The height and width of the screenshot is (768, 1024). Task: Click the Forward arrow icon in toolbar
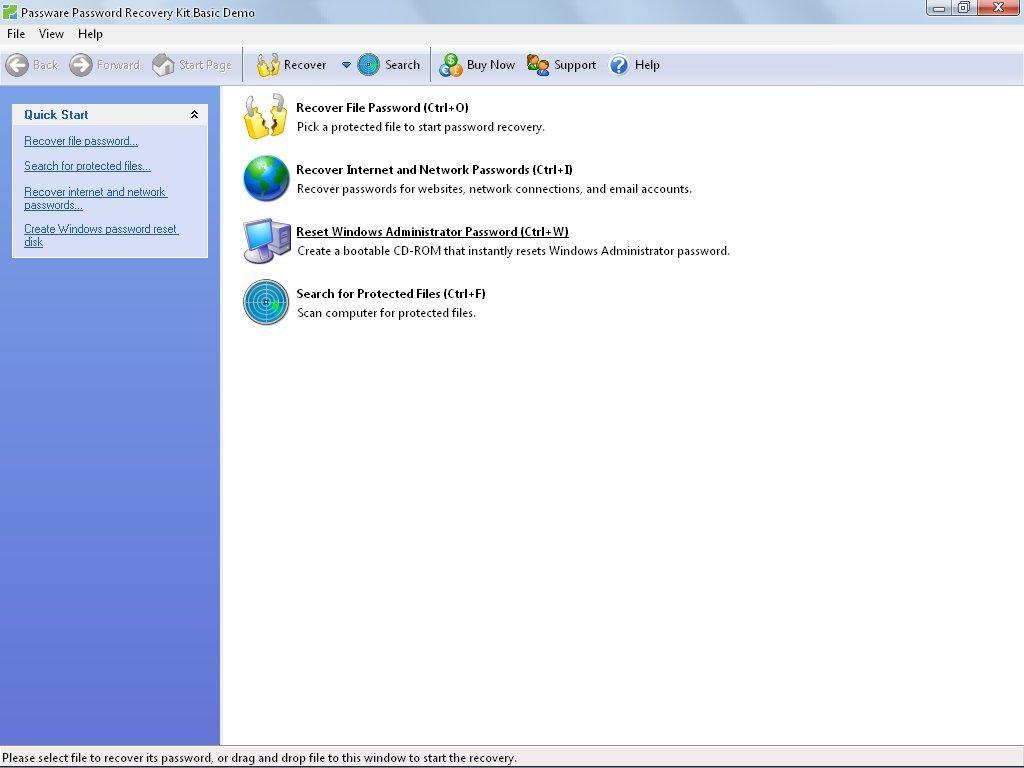81,65
